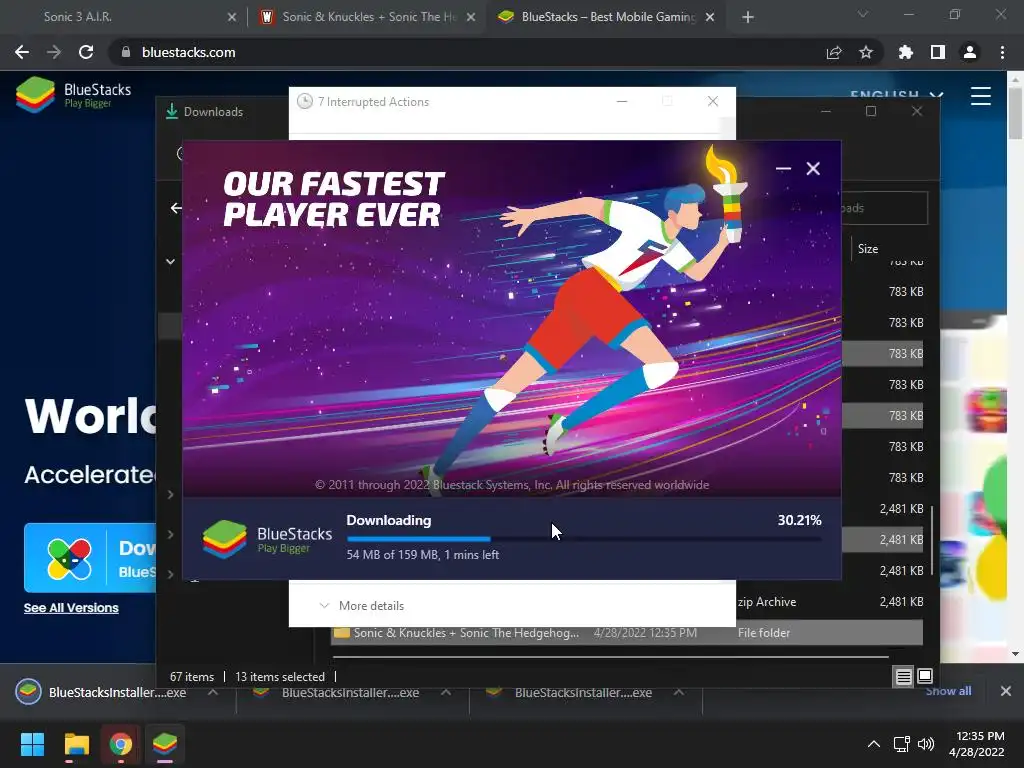The height and width of the screenshot is (768, 1024).
Task: Select Sonic & Knuckles folder row
Action: [627, 632]
